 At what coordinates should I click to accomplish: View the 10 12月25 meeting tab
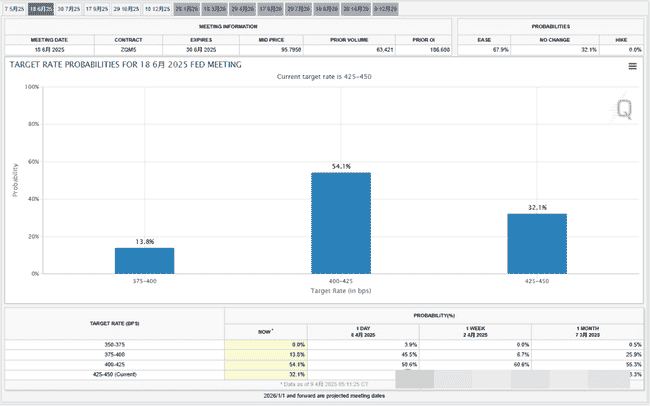coord(157,8)
